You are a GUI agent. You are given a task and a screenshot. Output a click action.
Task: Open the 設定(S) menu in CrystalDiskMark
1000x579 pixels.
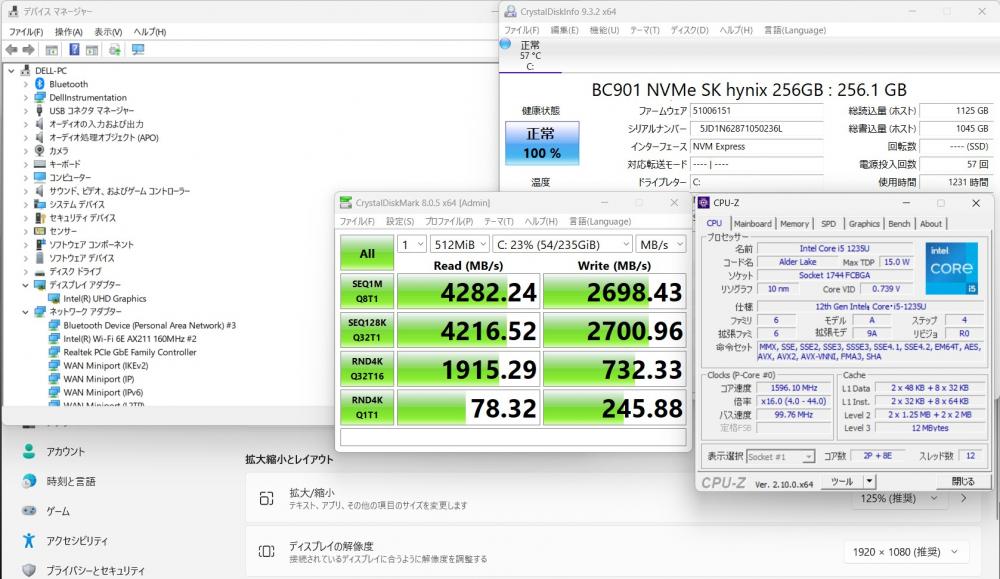coord(400,221)
